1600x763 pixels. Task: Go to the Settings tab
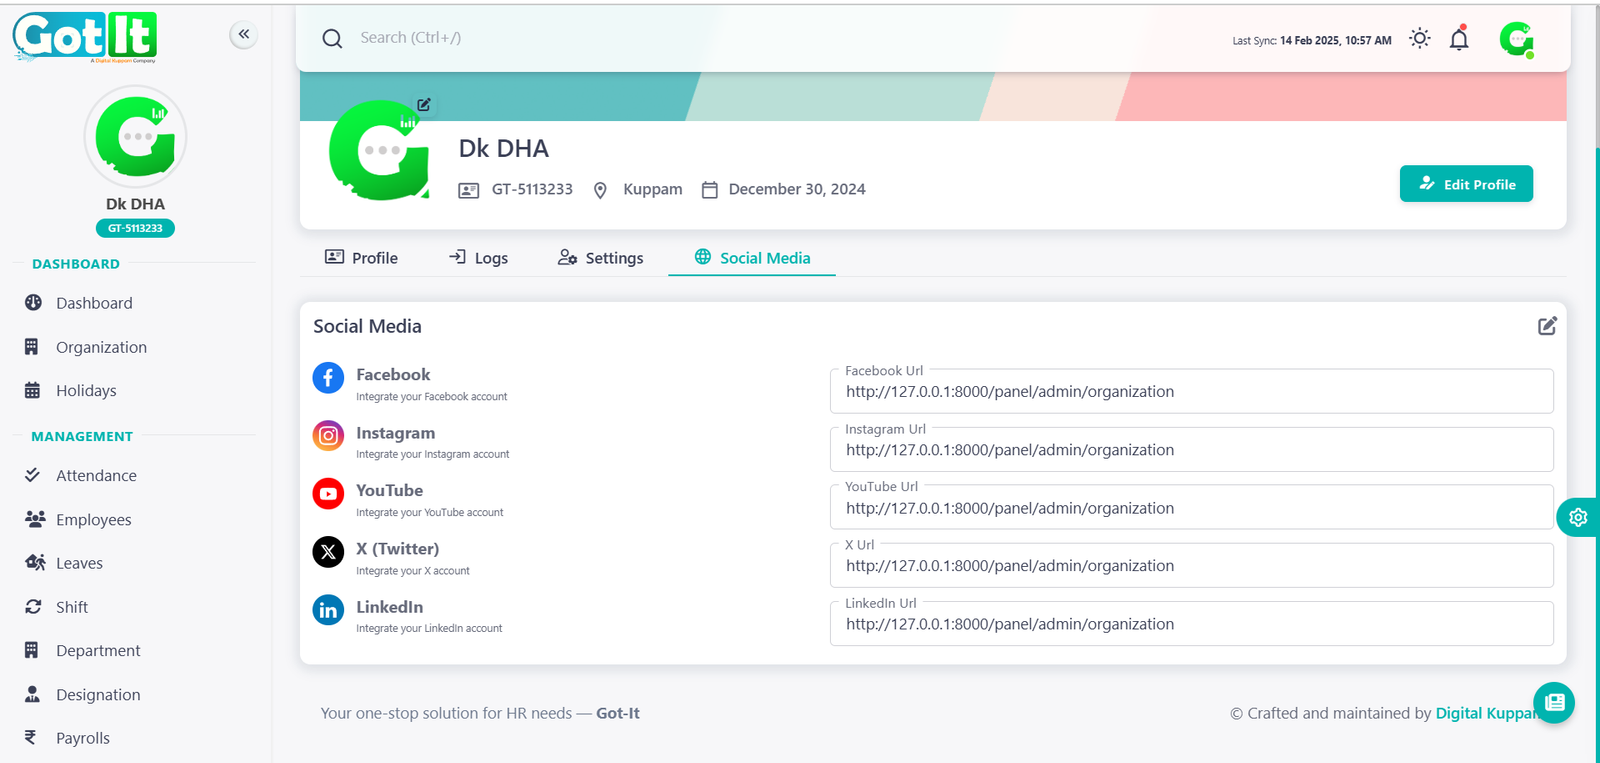pos(600,258)
